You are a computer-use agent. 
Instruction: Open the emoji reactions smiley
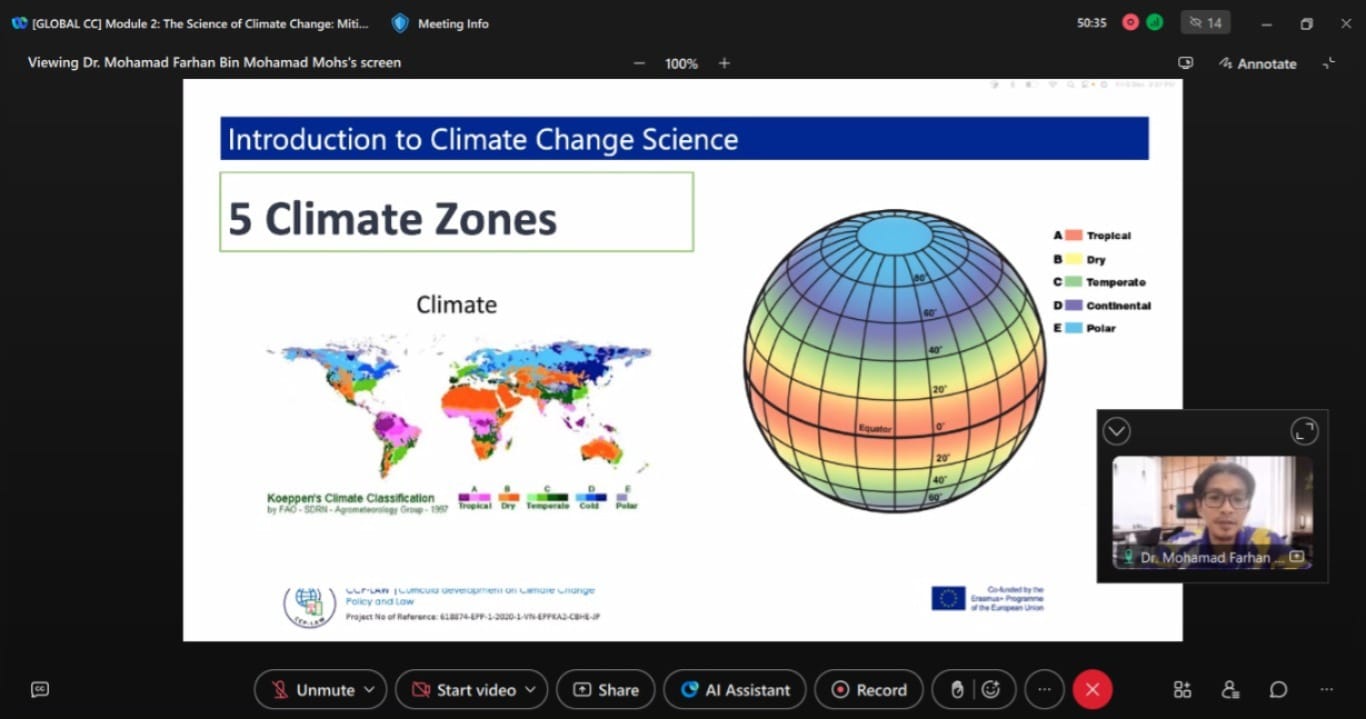tap(991, 689)
